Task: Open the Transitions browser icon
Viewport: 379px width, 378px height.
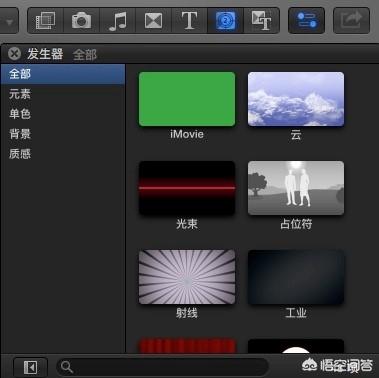Action: point(153,21)
